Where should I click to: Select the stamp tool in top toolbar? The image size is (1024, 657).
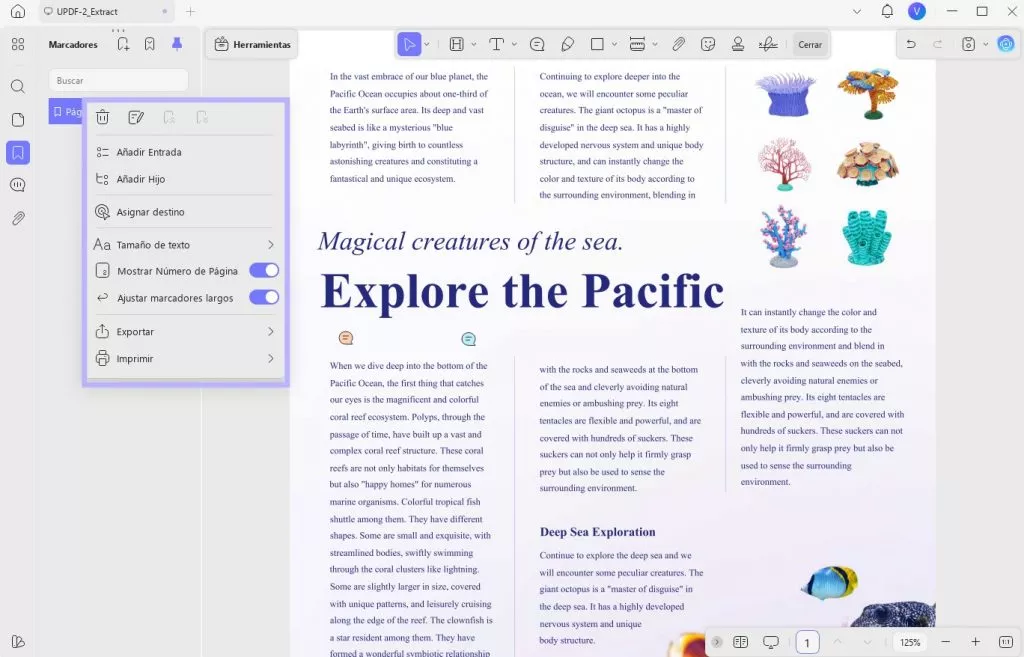pyautogui.click(x=738, y=44)
